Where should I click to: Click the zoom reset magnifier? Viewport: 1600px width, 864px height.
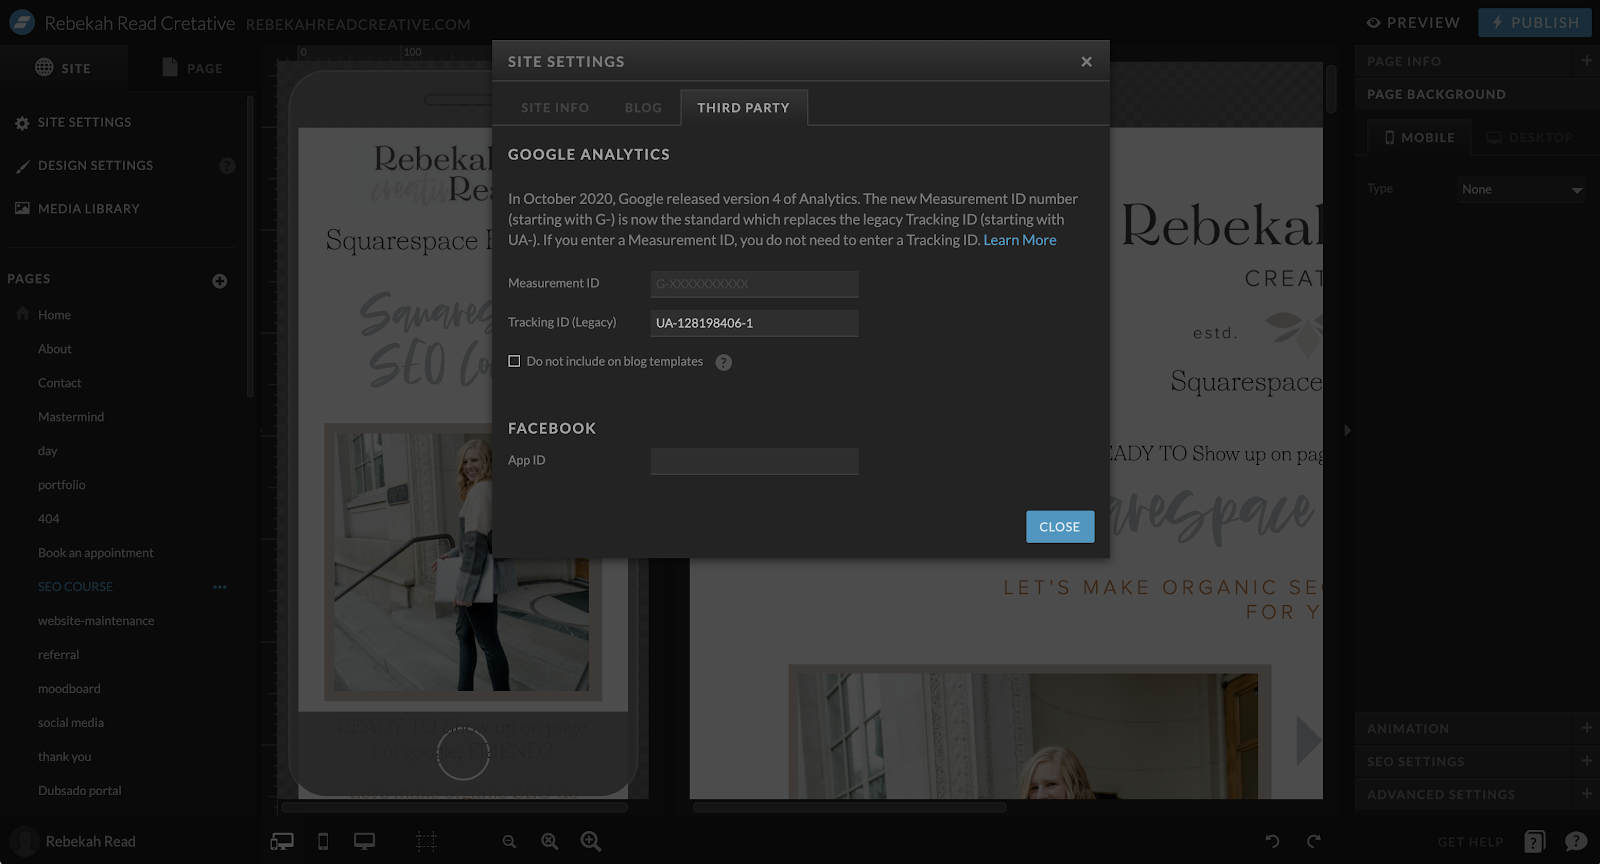click(x=550, y=842)
